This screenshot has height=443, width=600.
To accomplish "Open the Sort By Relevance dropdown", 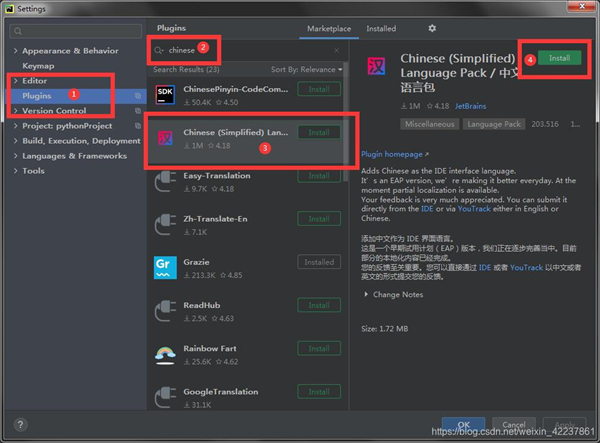I will click(x=306, y=69).
